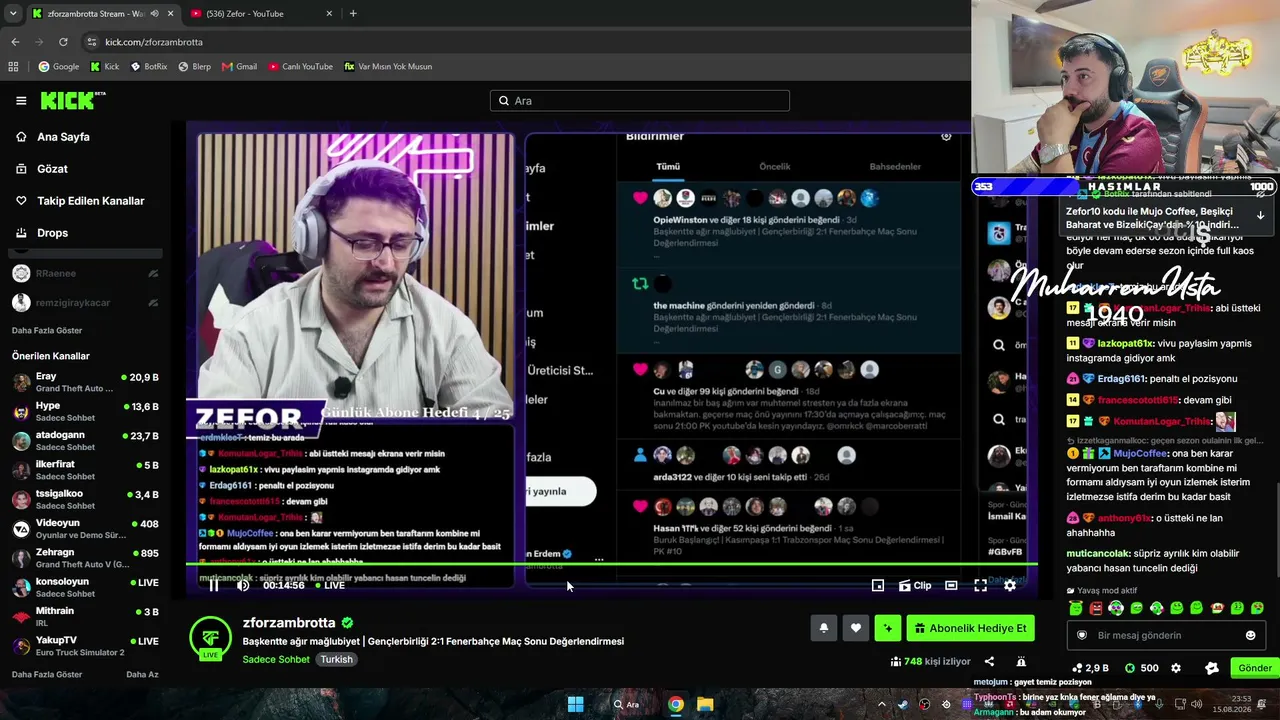The height and width of the screenshot is (720, 1280).
Task: Report the stream with the siren icon
Action: (1021, 661)
